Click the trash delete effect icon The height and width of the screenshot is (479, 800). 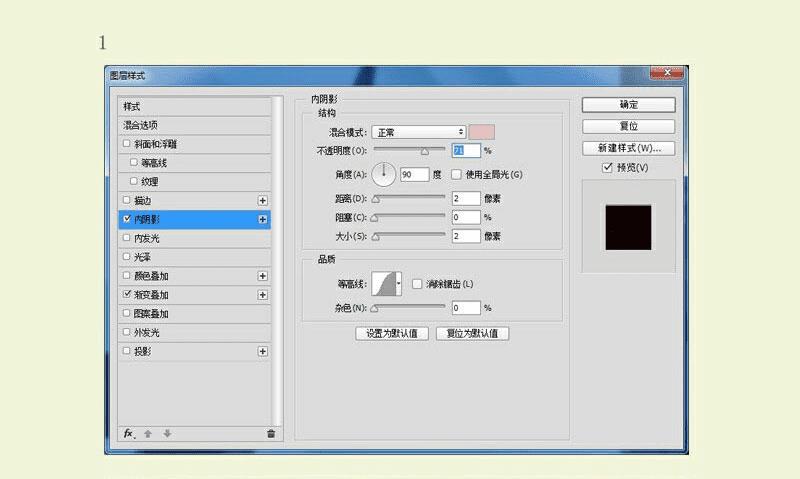(x=271, y=434)
